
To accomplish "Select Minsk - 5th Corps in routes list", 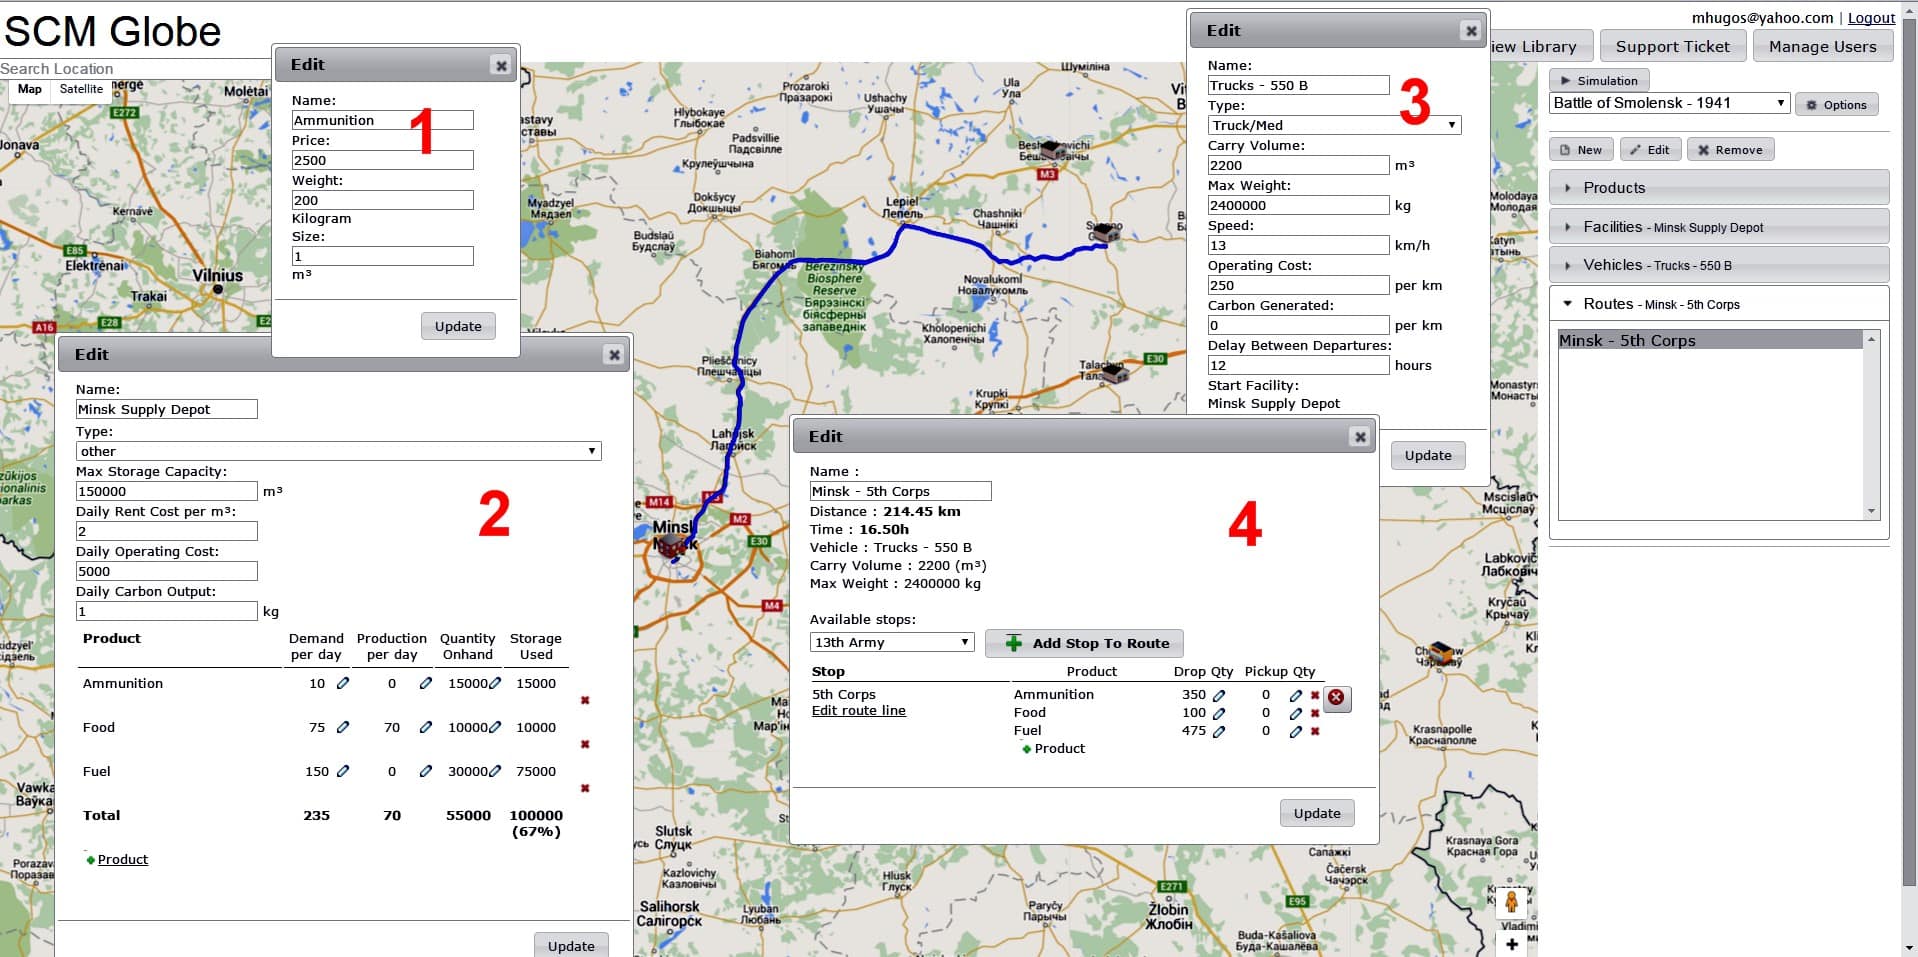I will [x=1711, y=340].
